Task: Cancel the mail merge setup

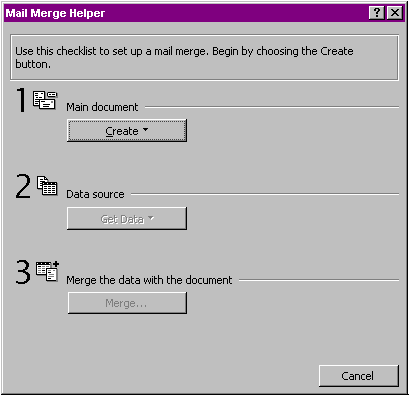Action: [359, 376]
